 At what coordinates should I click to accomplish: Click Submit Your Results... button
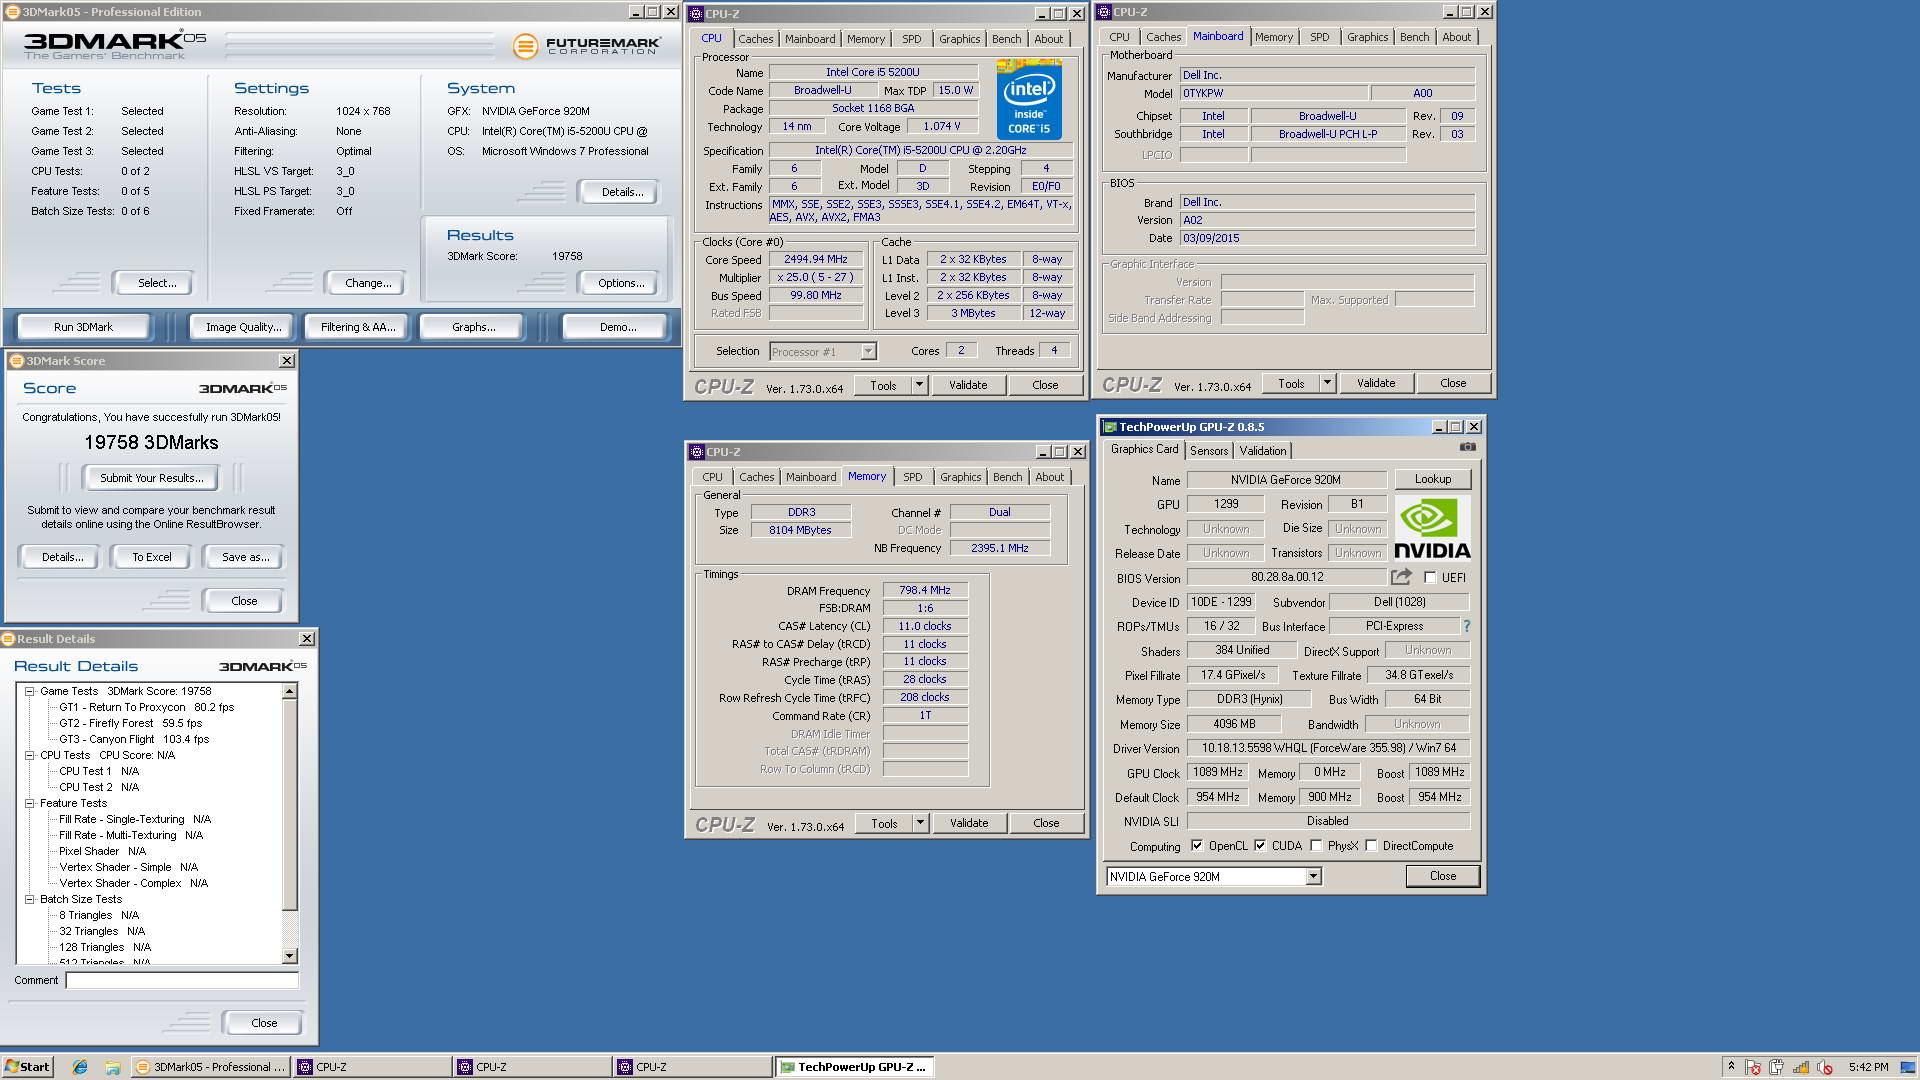[x=152, y=478]
